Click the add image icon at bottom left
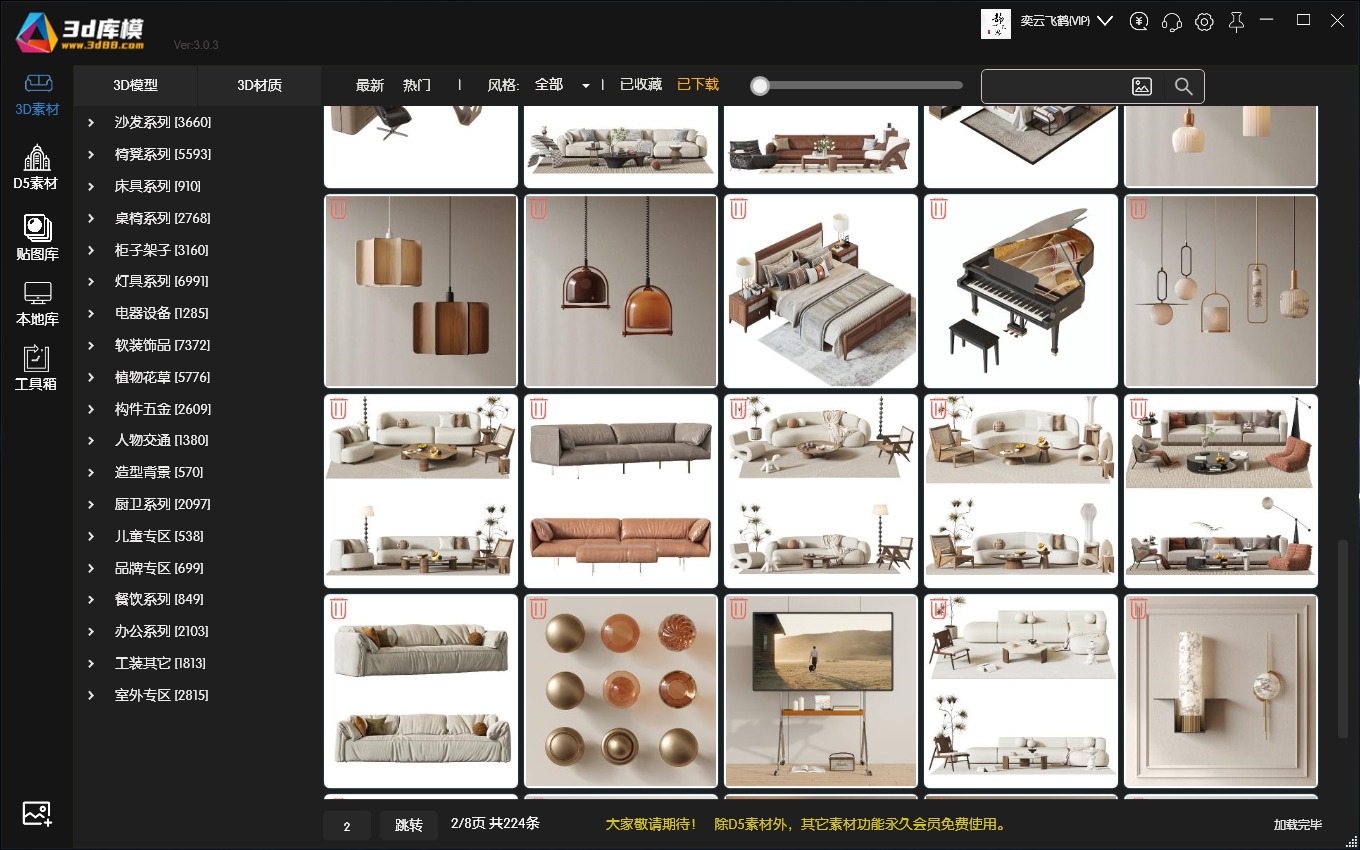Image resolution: width=1360 pixels, height=850 pixels. [x=37, y=813]
